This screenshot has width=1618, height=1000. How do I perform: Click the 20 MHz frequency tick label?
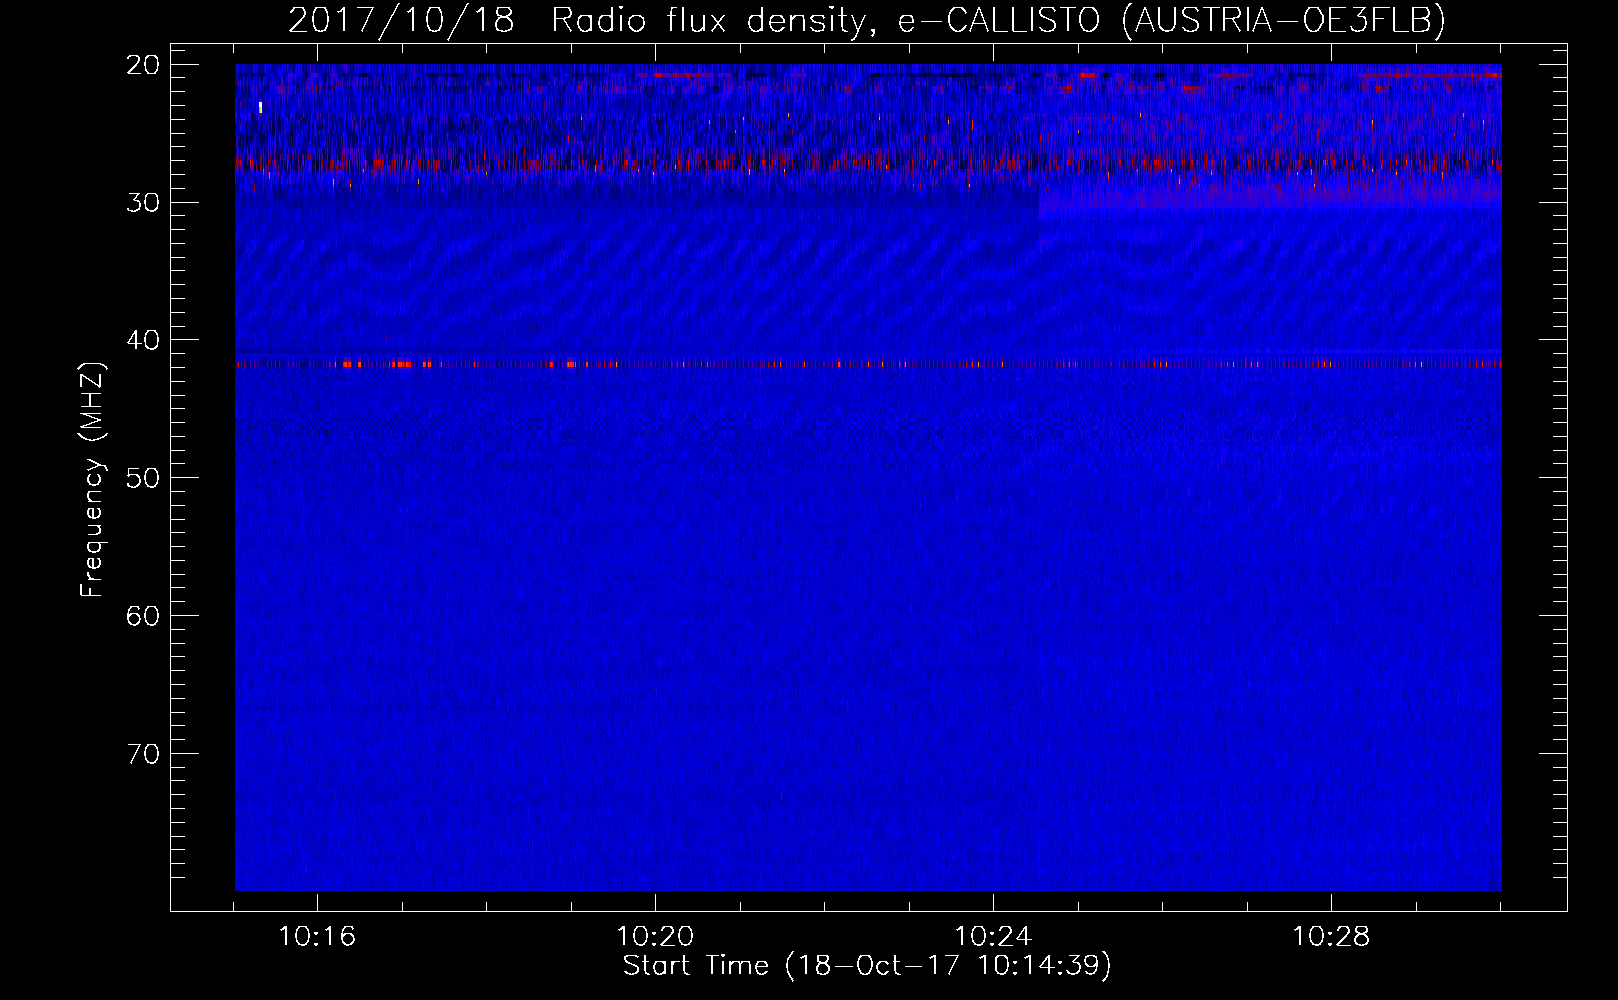[x=143, y=65]
